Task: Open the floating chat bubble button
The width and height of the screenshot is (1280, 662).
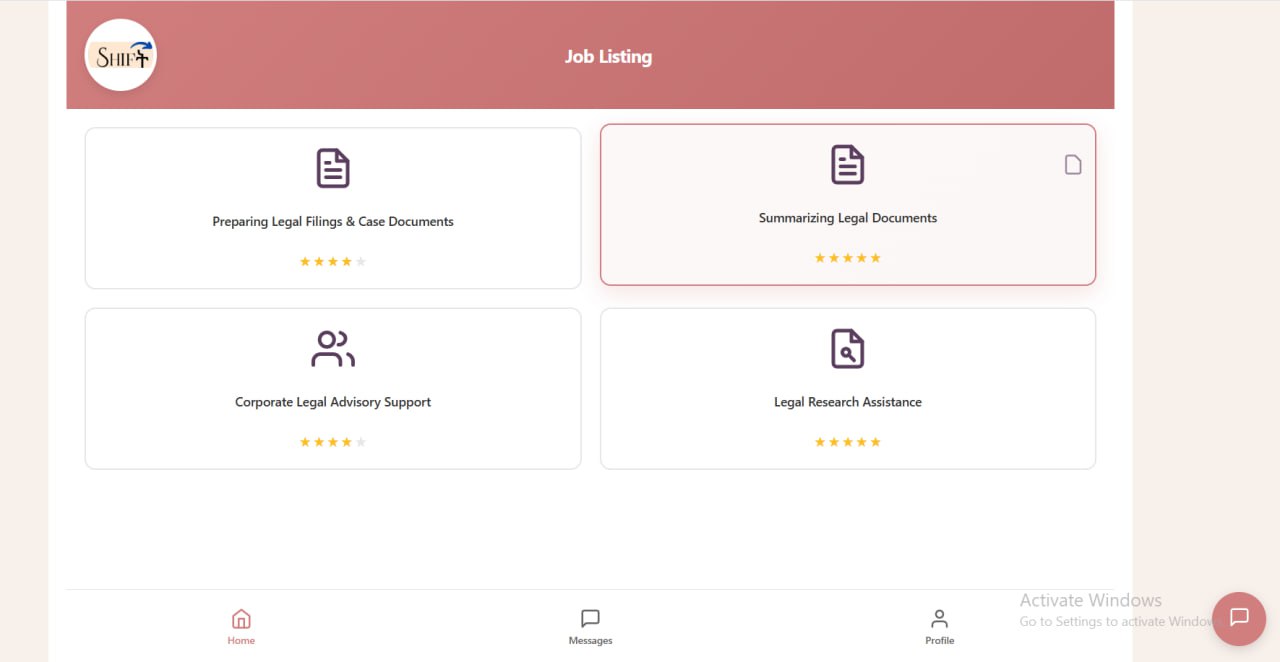Action: click(x=1238, y=618)
